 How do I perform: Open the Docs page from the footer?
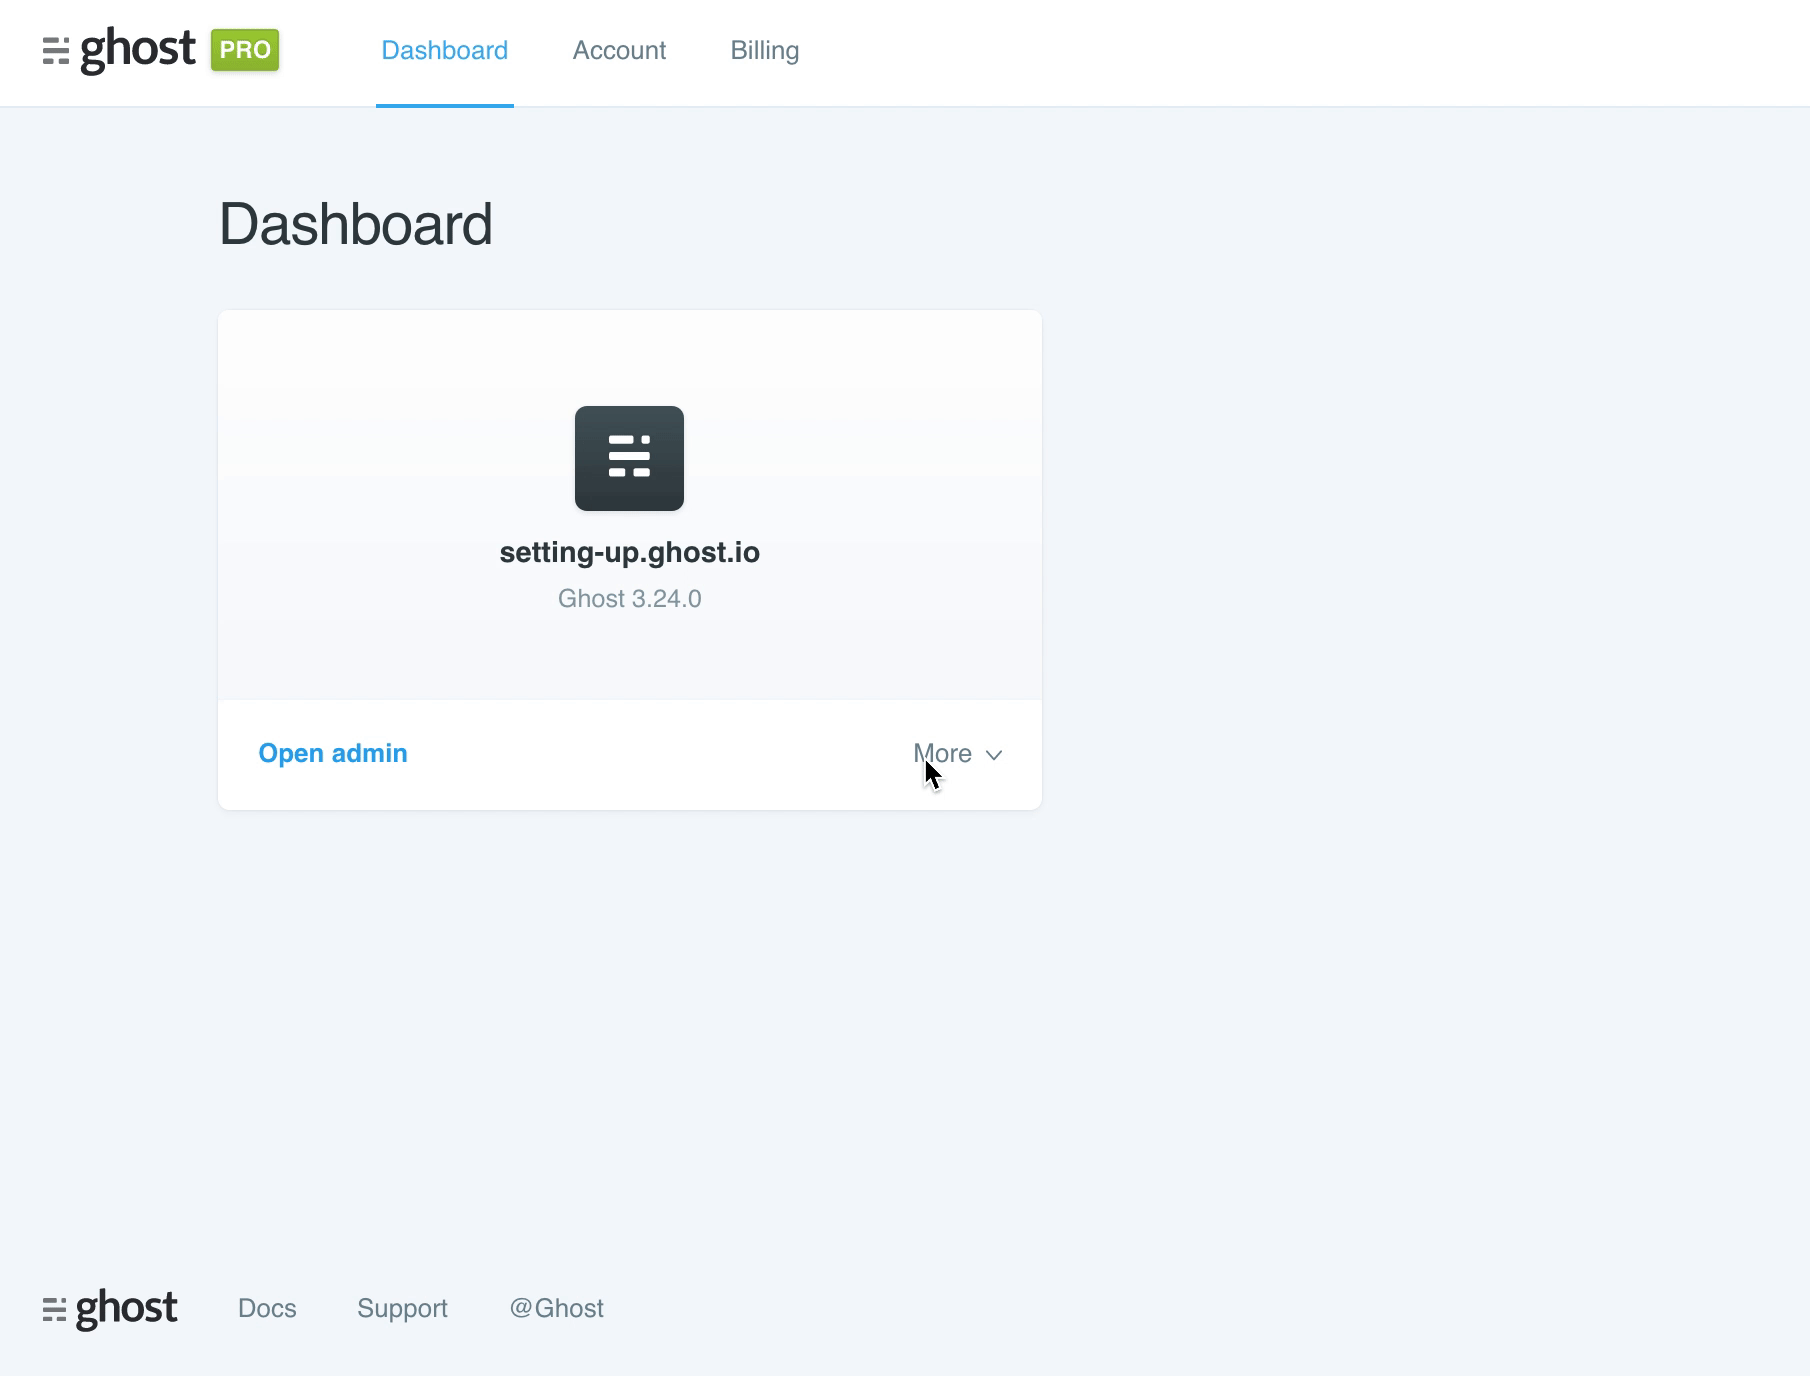(266, 1307)
